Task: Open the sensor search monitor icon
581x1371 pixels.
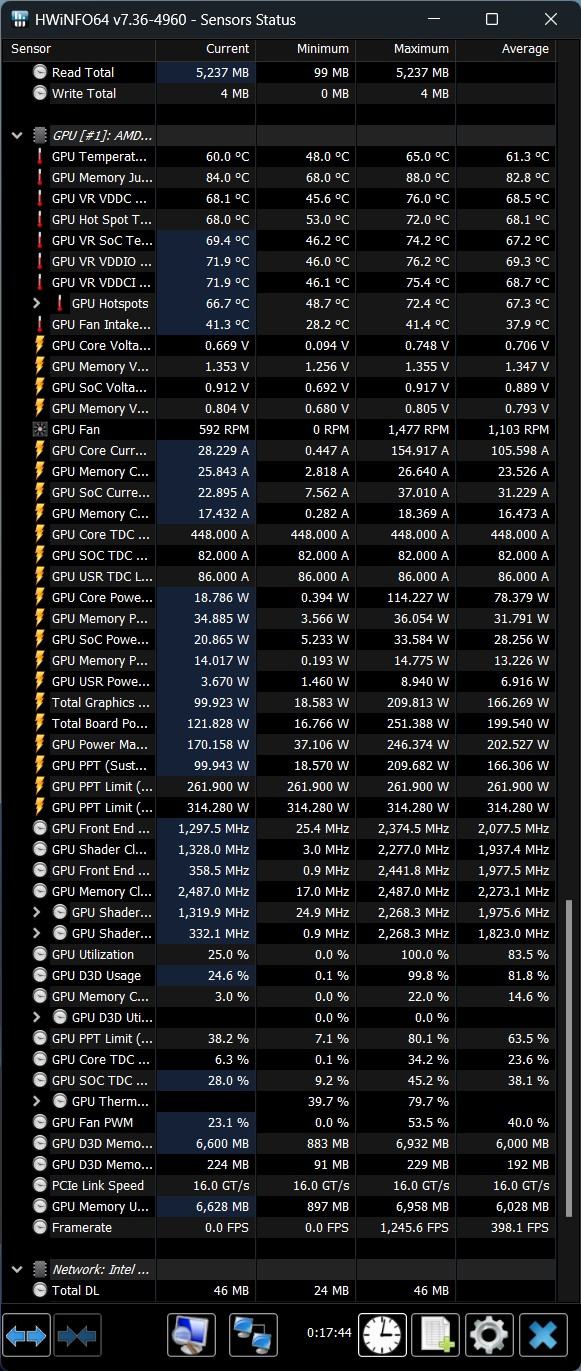Action: pos(190,1334)
